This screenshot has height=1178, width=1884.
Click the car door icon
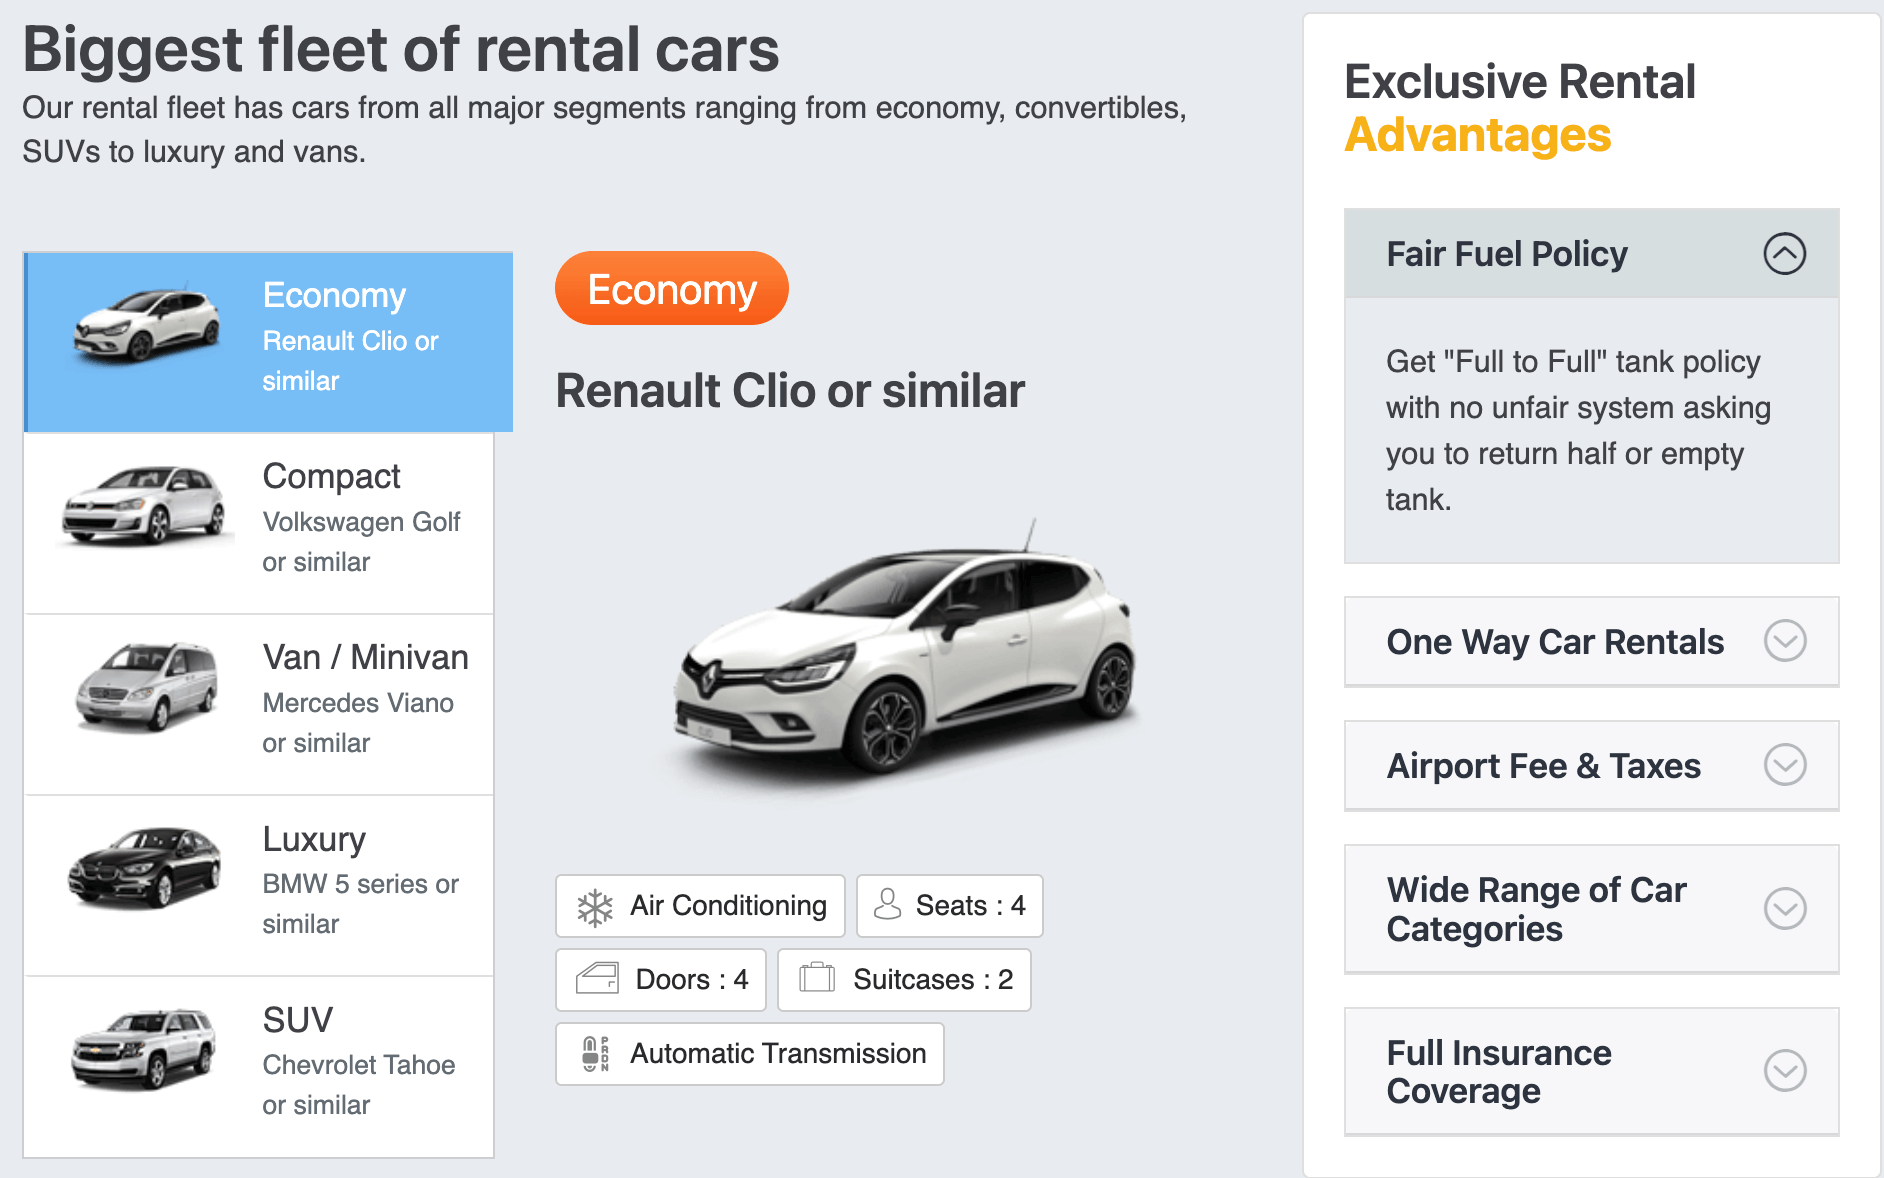(x=598, y=978)
